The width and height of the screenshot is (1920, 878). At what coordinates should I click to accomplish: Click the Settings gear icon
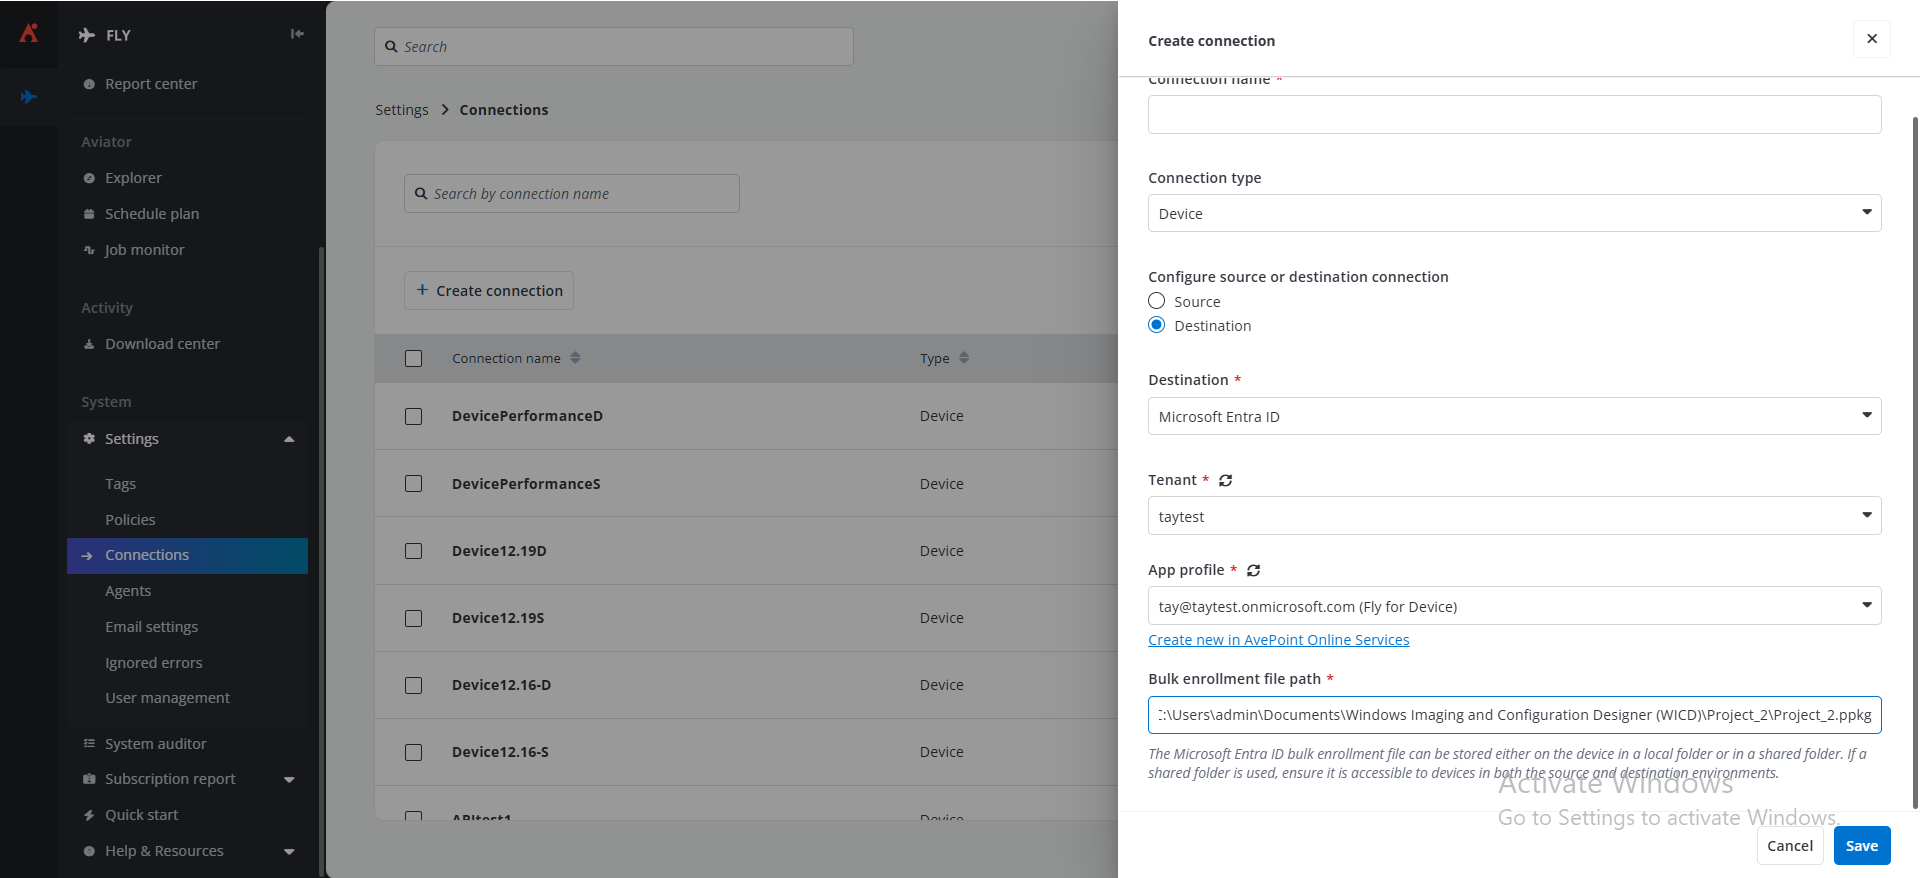point(89,439)
